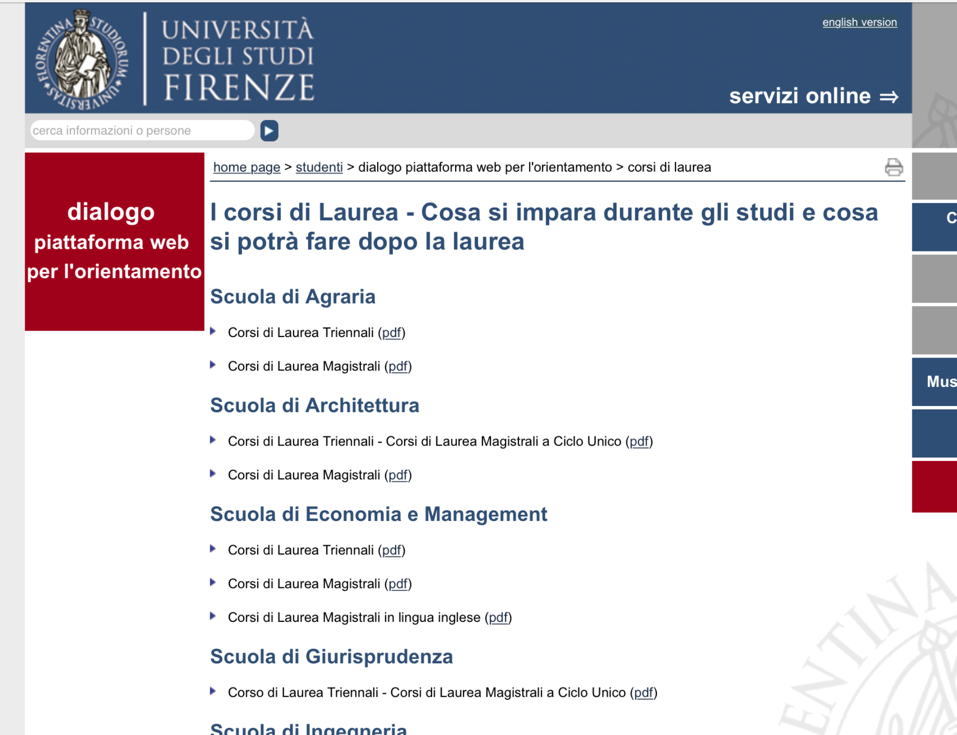Switch to the english version
The width and height of the screenshot is (957, 735).
(859, 22)
